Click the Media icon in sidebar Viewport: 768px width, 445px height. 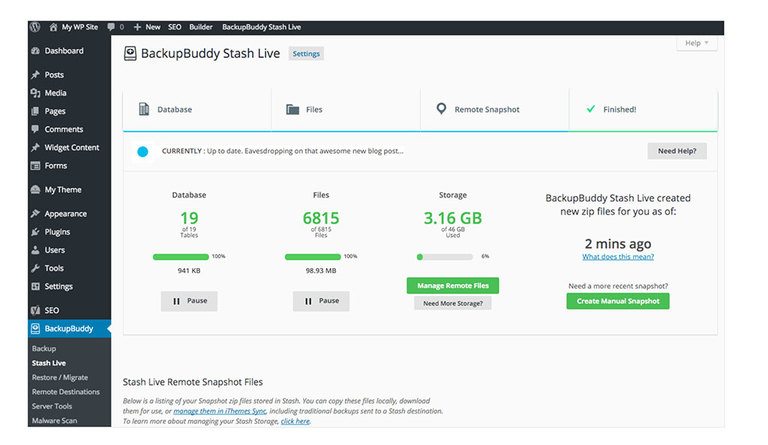pos(35,93)
